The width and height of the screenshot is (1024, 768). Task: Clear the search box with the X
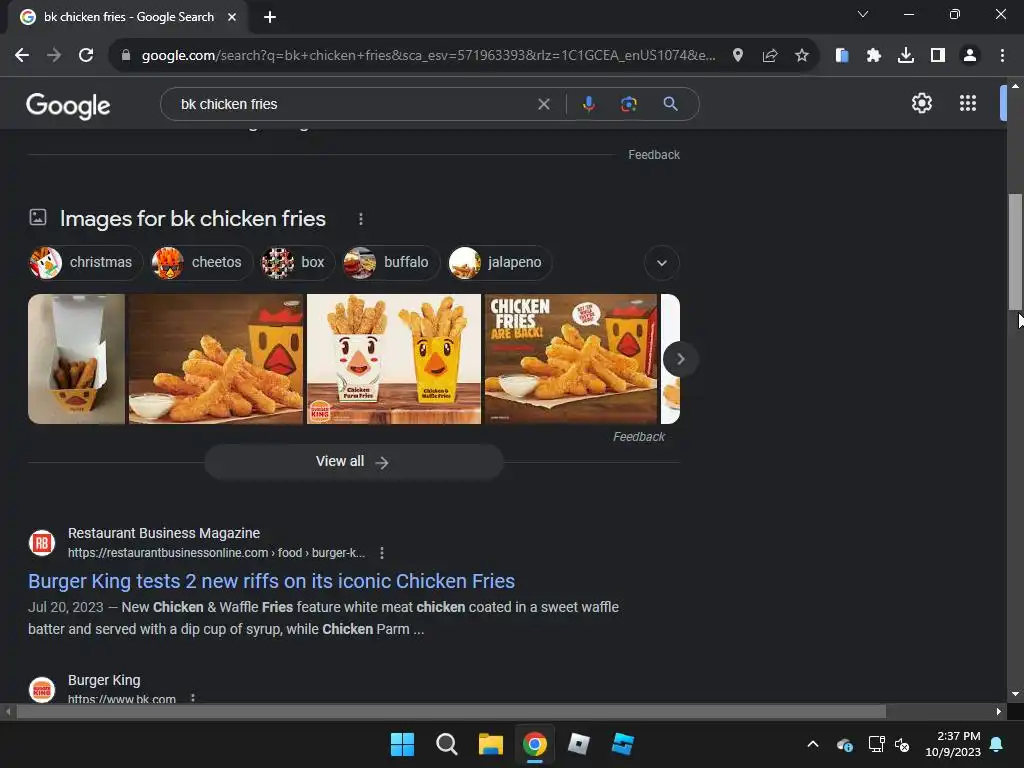(x=543, y=104)
